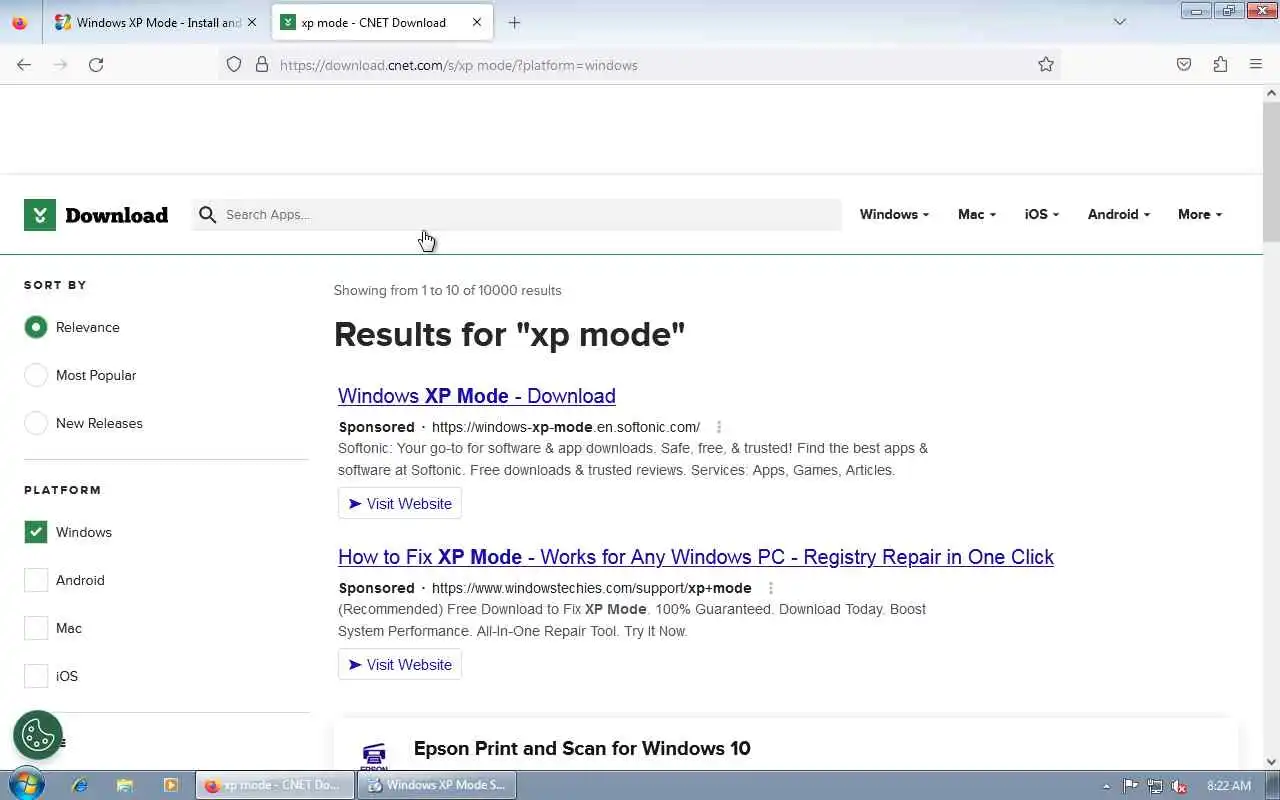Screen dimensions: 1280x800
Task: Launch Internet Explorer from the taskbar
Action: (79, 786)
